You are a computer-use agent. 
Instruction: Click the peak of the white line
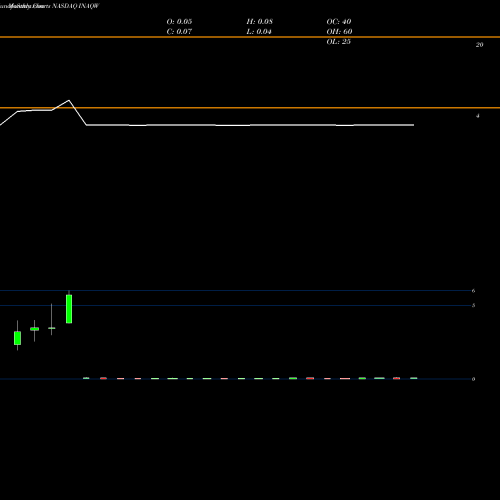(69, 100)
